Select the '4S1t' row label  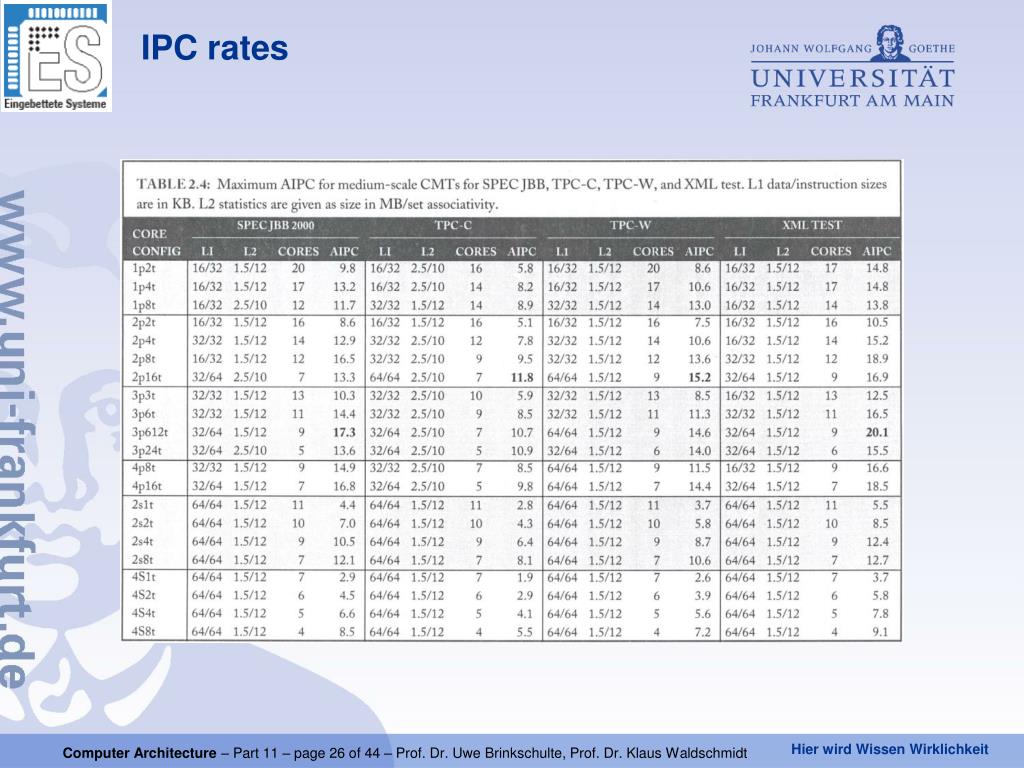click(143, 577)
